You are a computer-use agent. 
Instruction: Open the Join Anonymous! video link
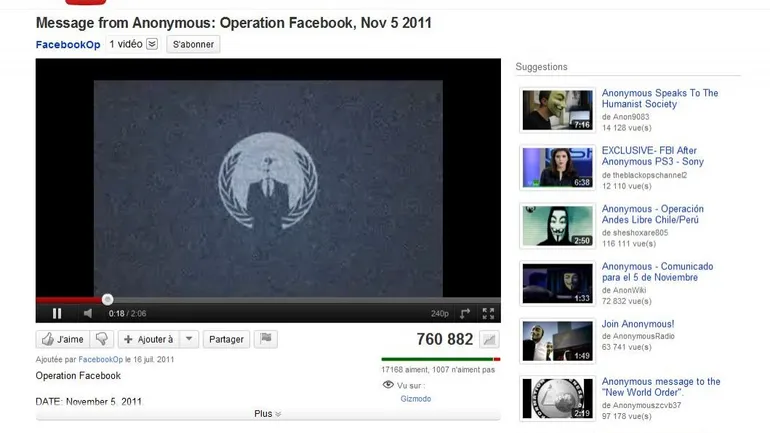coord(638,324)
